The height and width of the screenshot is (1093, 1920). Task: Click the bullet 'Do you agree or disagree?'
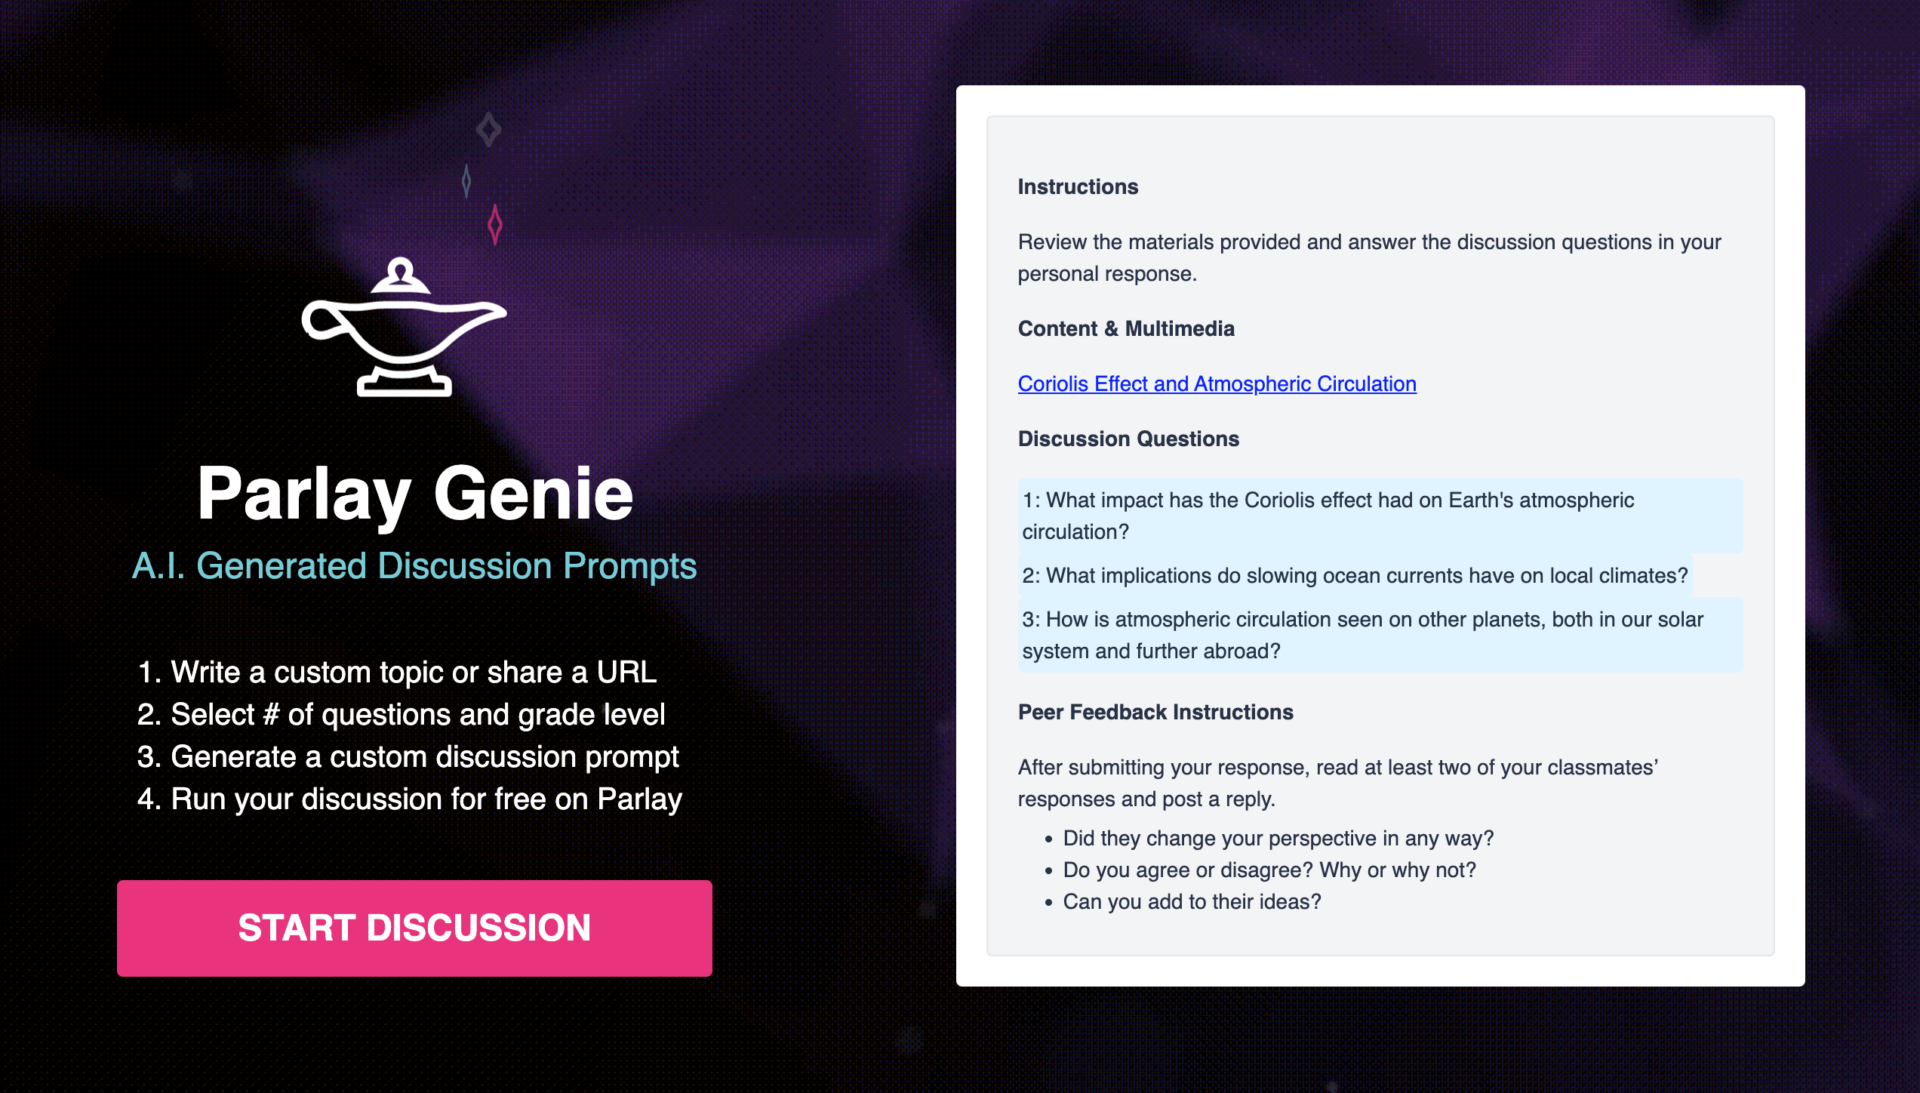pos(1268,870)
